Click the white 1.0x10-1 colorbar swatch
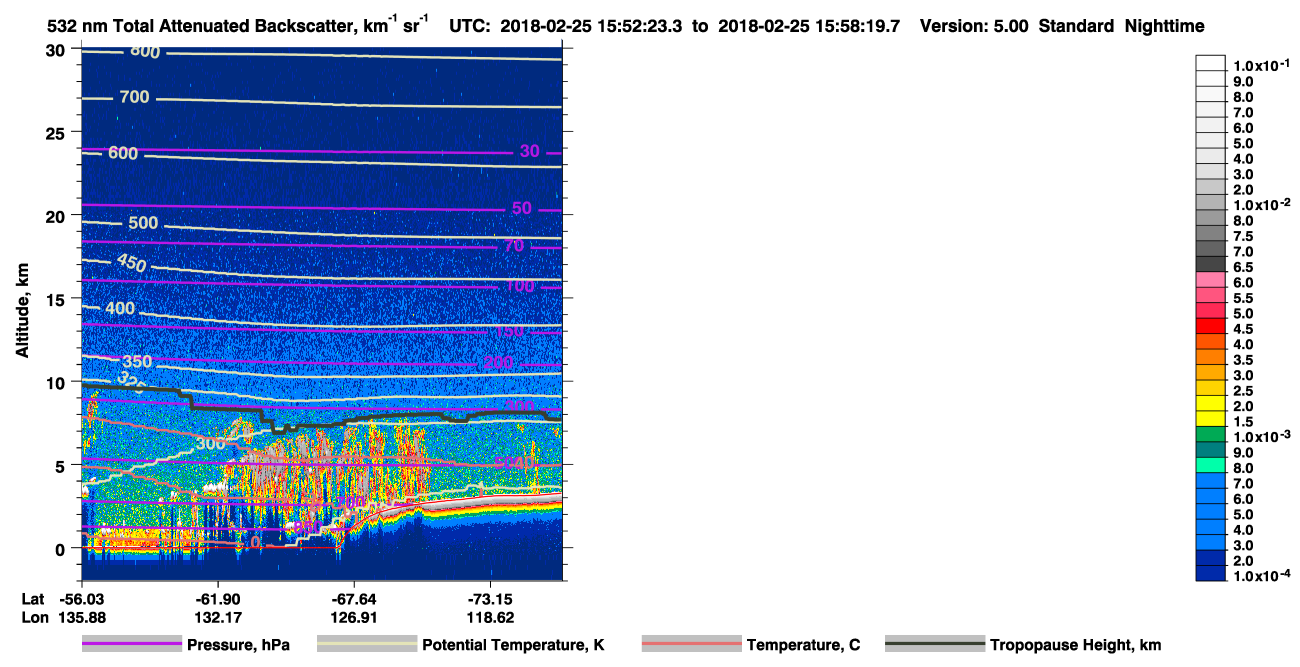This screenshot has height=667, width=1300. tap(1211, 63)
